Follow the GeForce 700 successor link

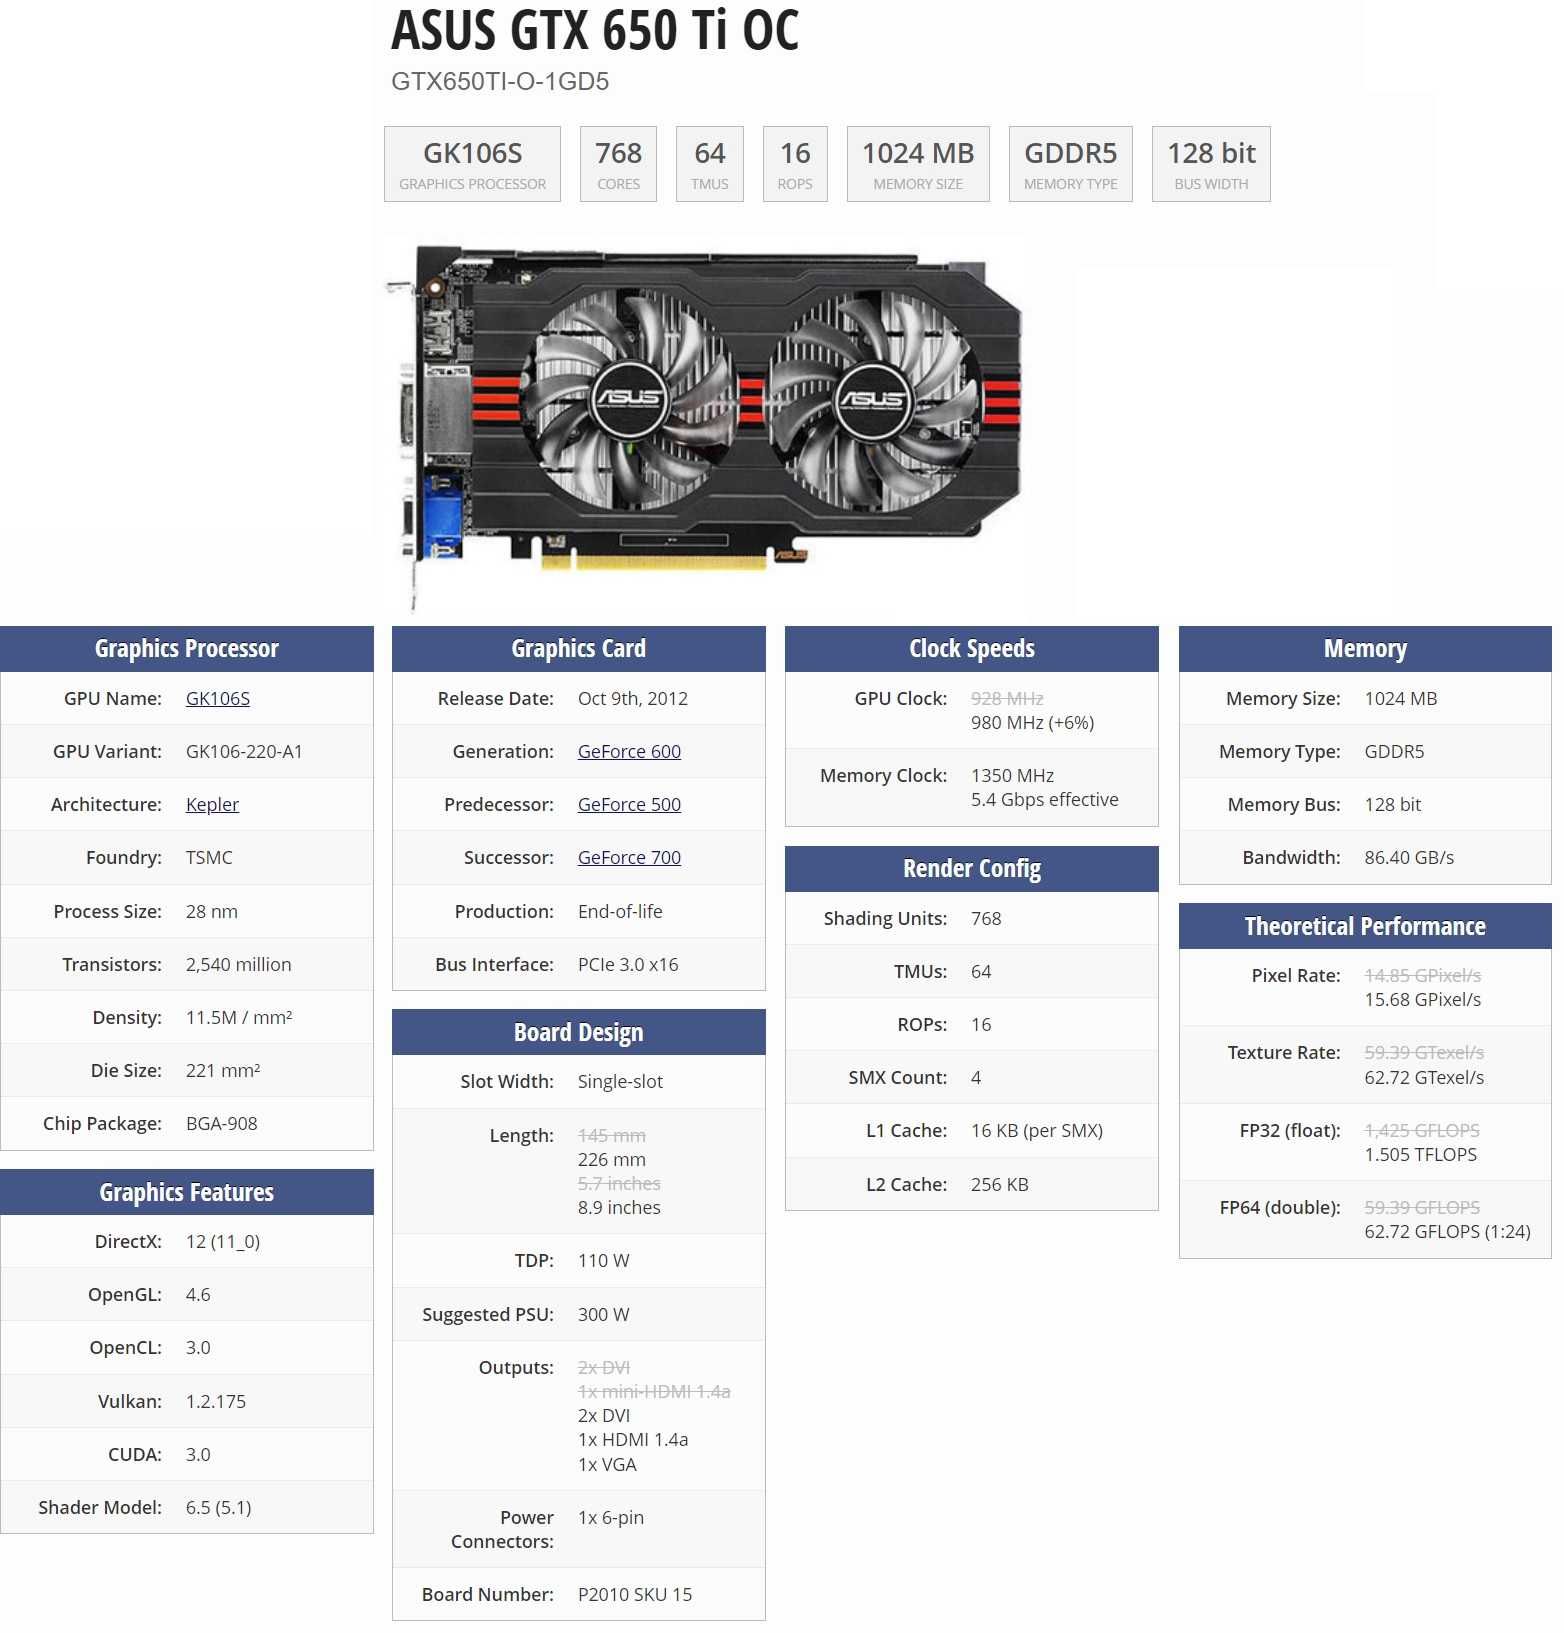coord(629,857)
